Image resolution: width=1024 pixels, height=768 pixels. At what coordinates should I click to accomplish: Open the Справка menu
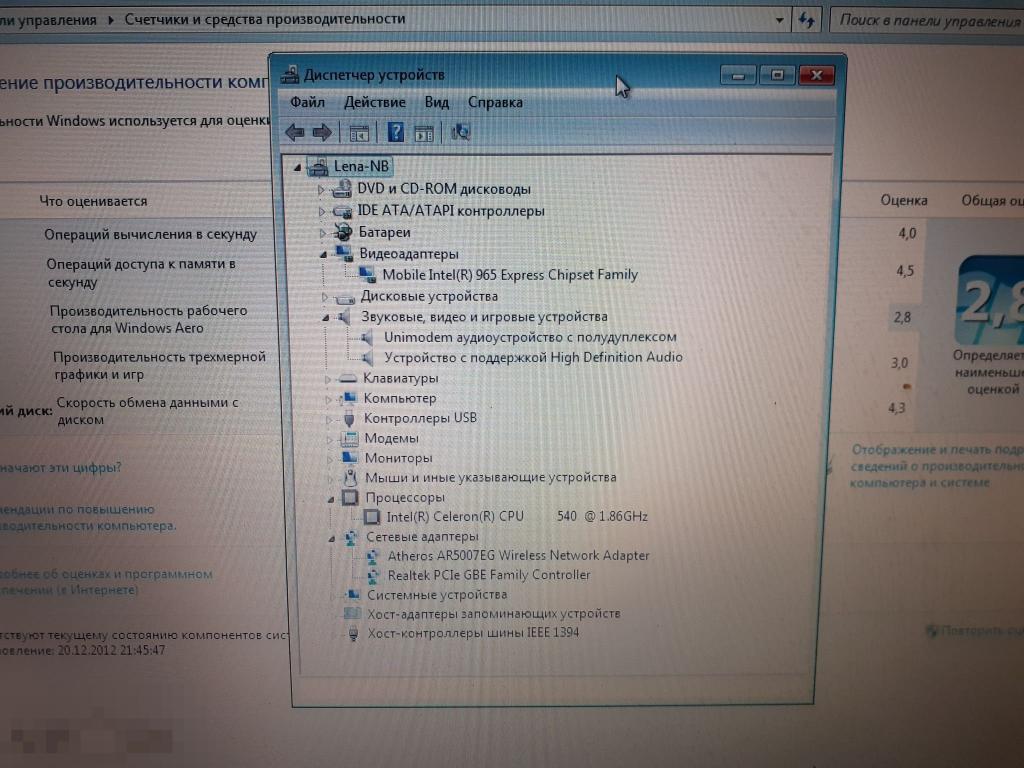point(495,103)
